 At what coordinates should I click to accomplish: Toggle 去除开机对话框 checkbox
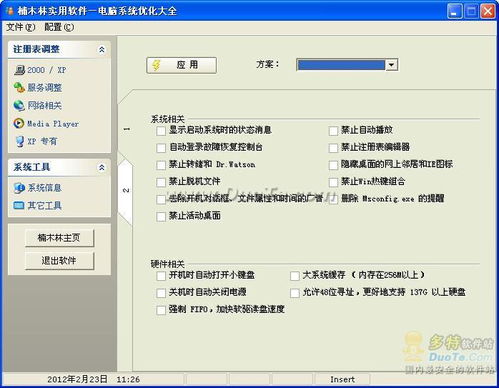click(161, 199)
